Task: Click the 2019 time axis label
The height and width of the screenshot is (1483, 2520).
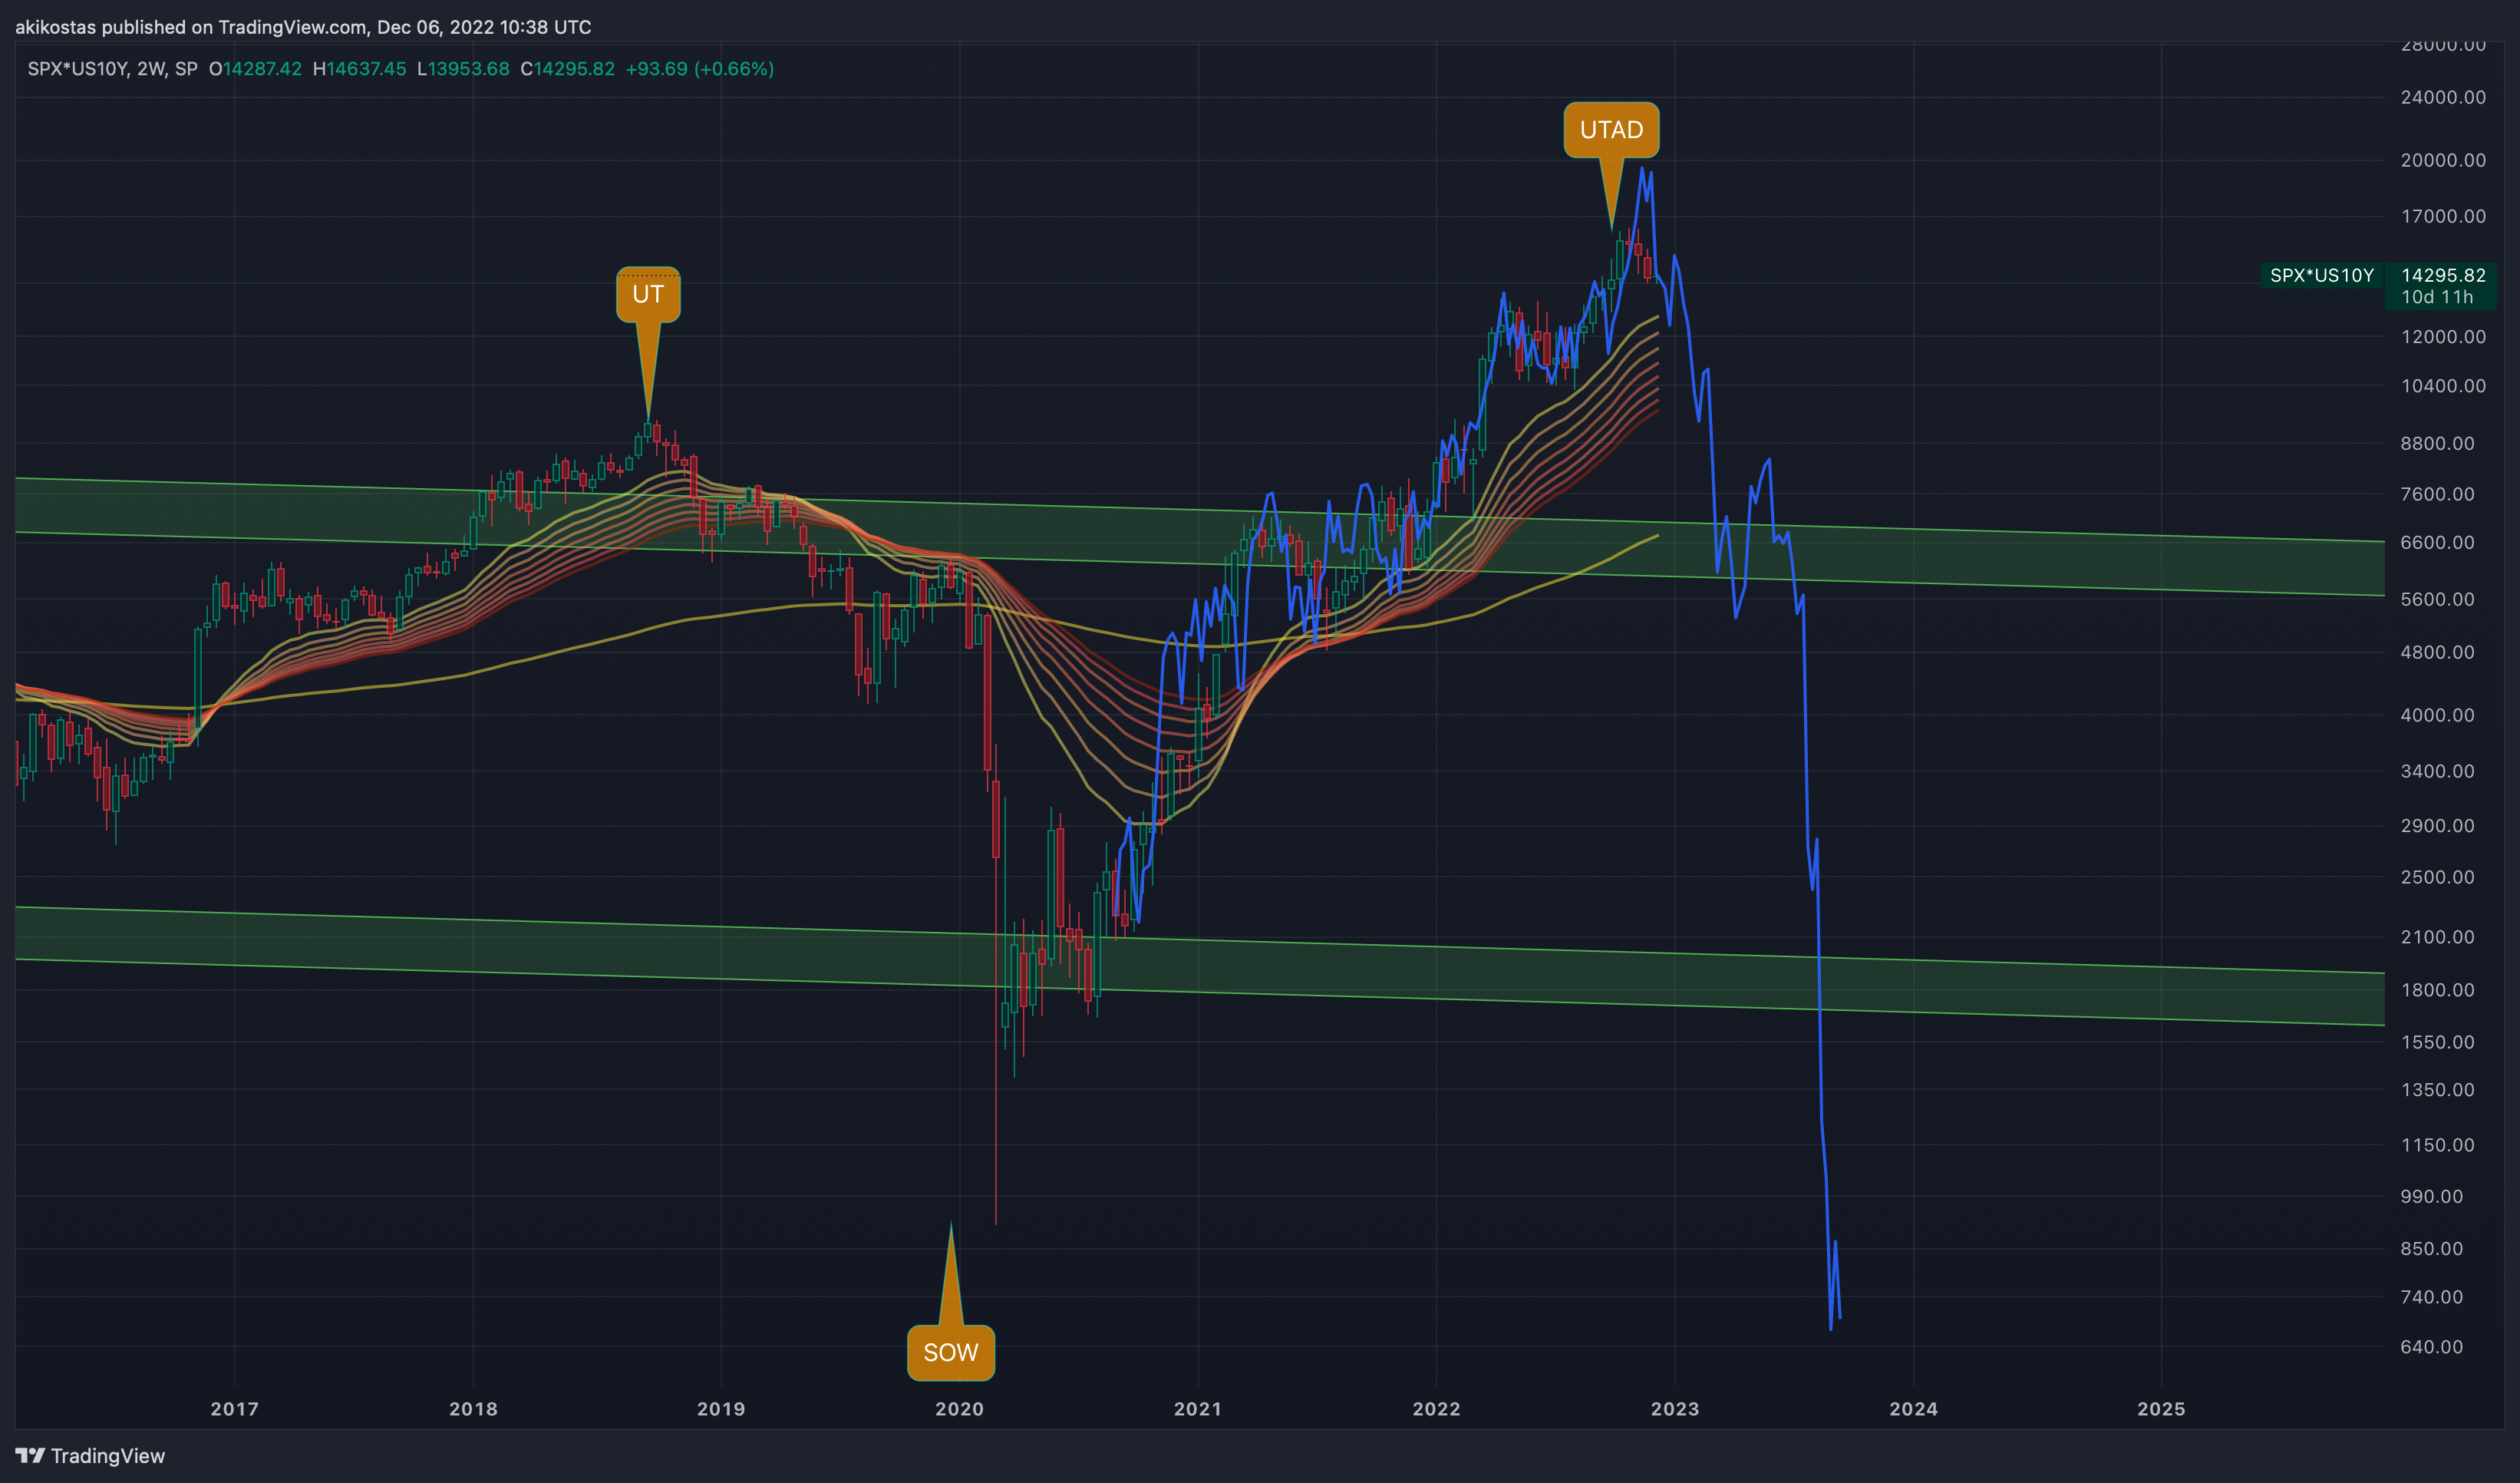Action: coord(721,1409)
